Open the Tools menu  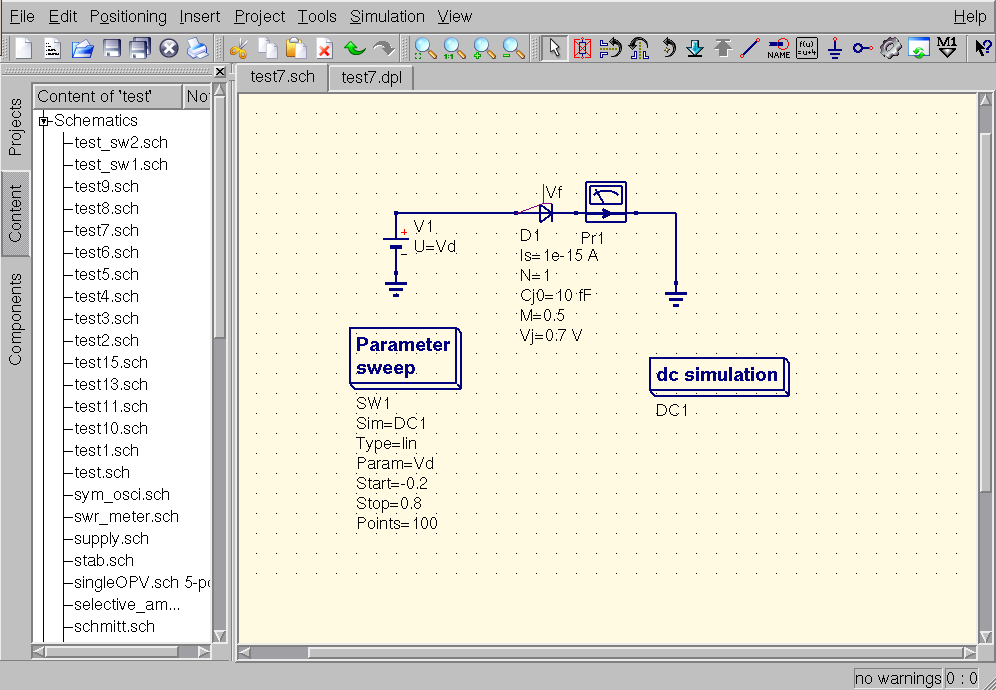(317, 17)
